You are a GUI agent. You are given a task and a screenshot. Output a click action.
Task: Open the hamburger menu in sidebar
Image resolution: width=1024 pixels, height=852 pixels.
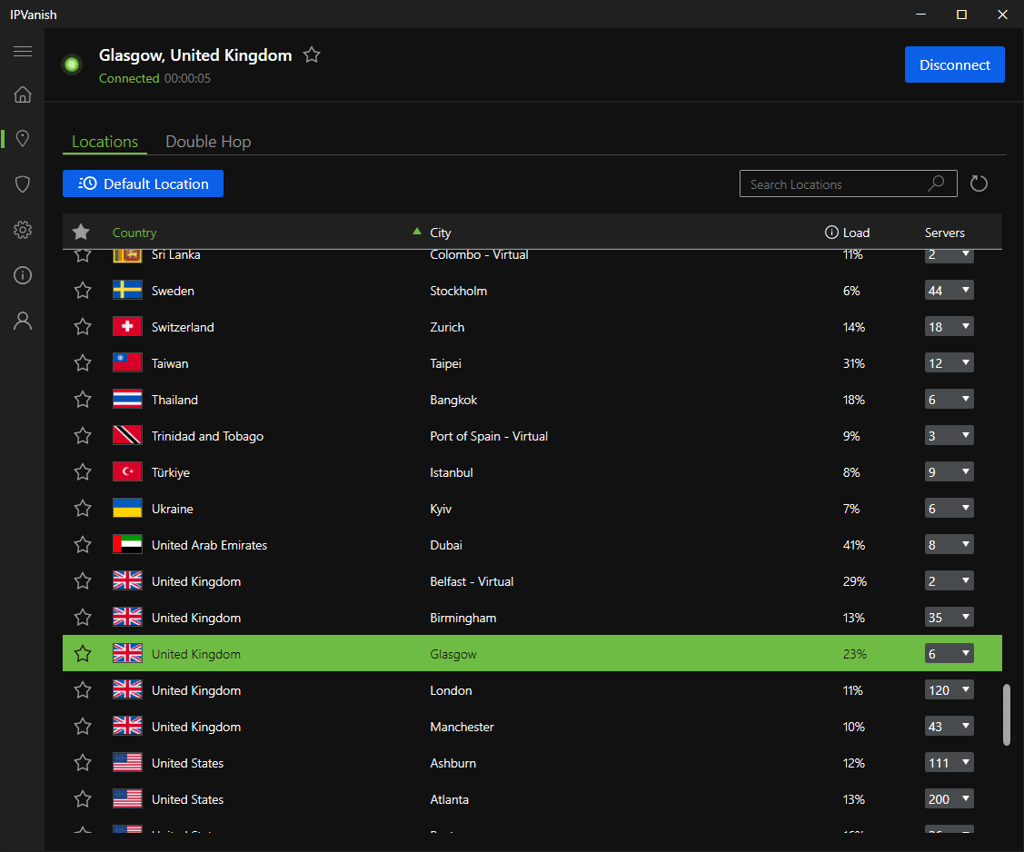tap(23, 51)
